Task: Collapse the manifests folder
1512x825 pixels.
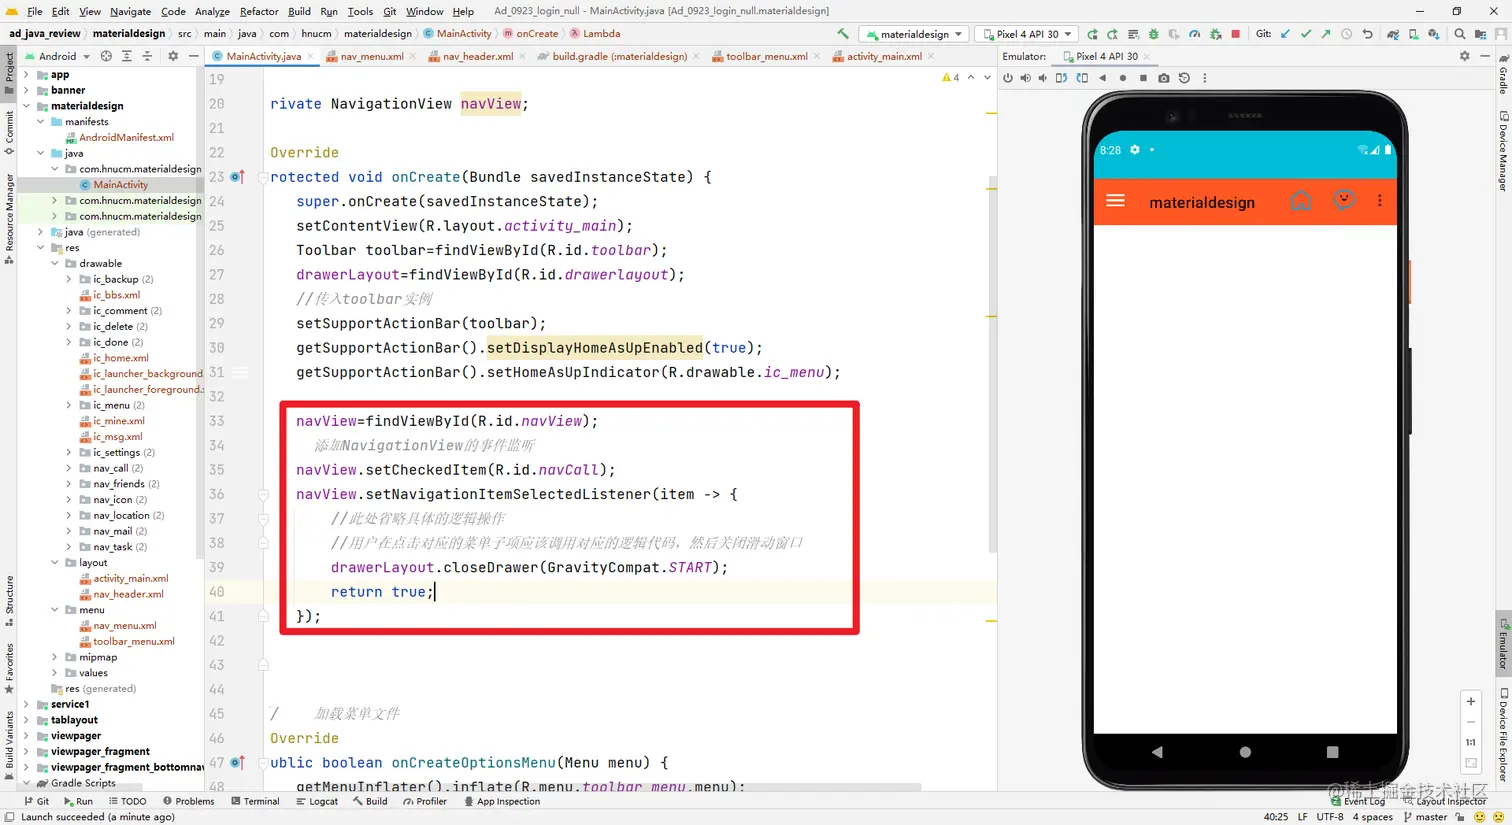Action: pyautogui.click(x=41, y=122)
